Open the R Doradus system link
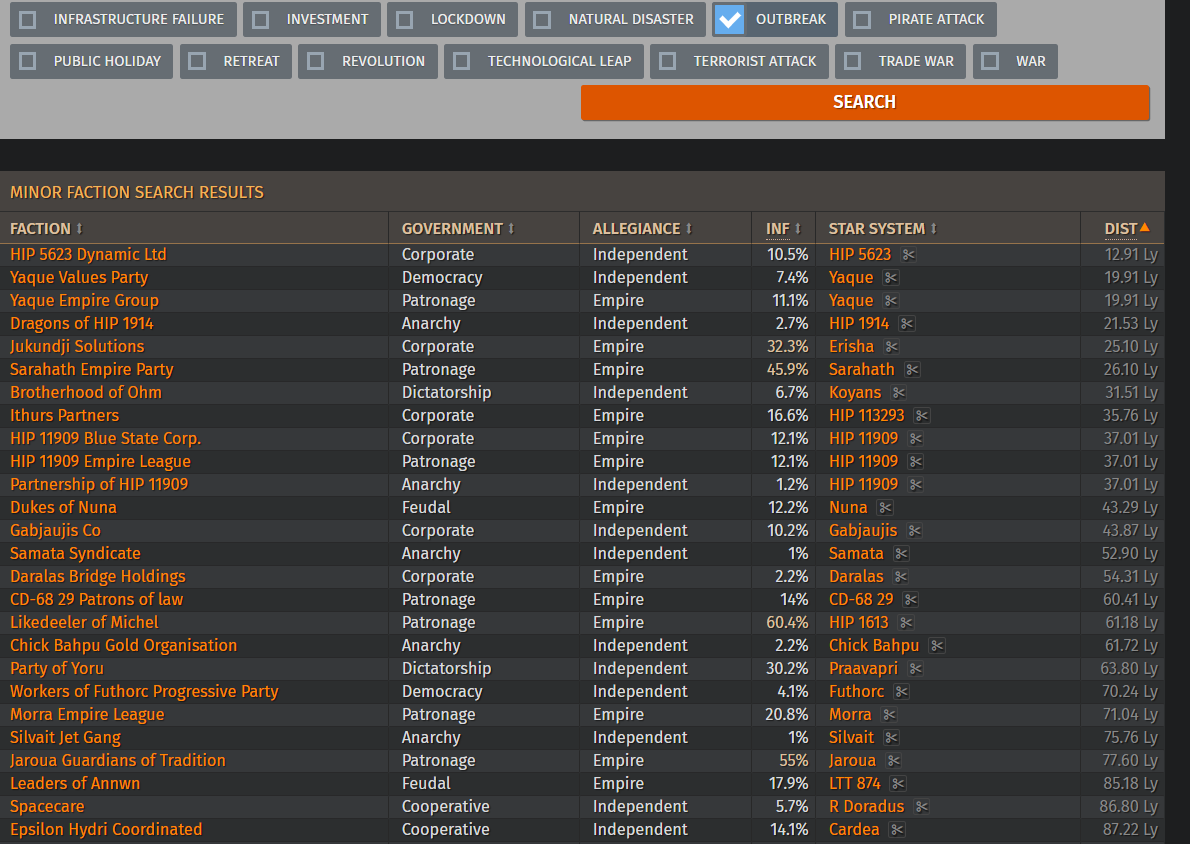 pos(867,807)
